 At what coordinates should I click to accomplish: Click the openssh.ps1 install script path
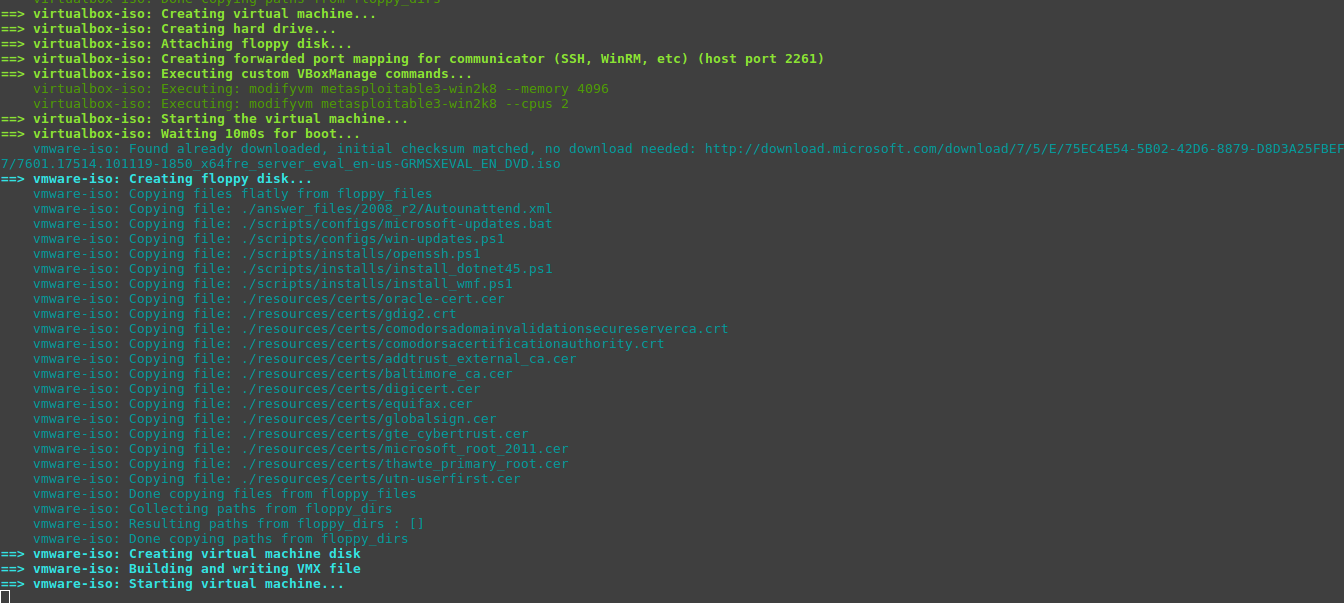pos(360,254)
